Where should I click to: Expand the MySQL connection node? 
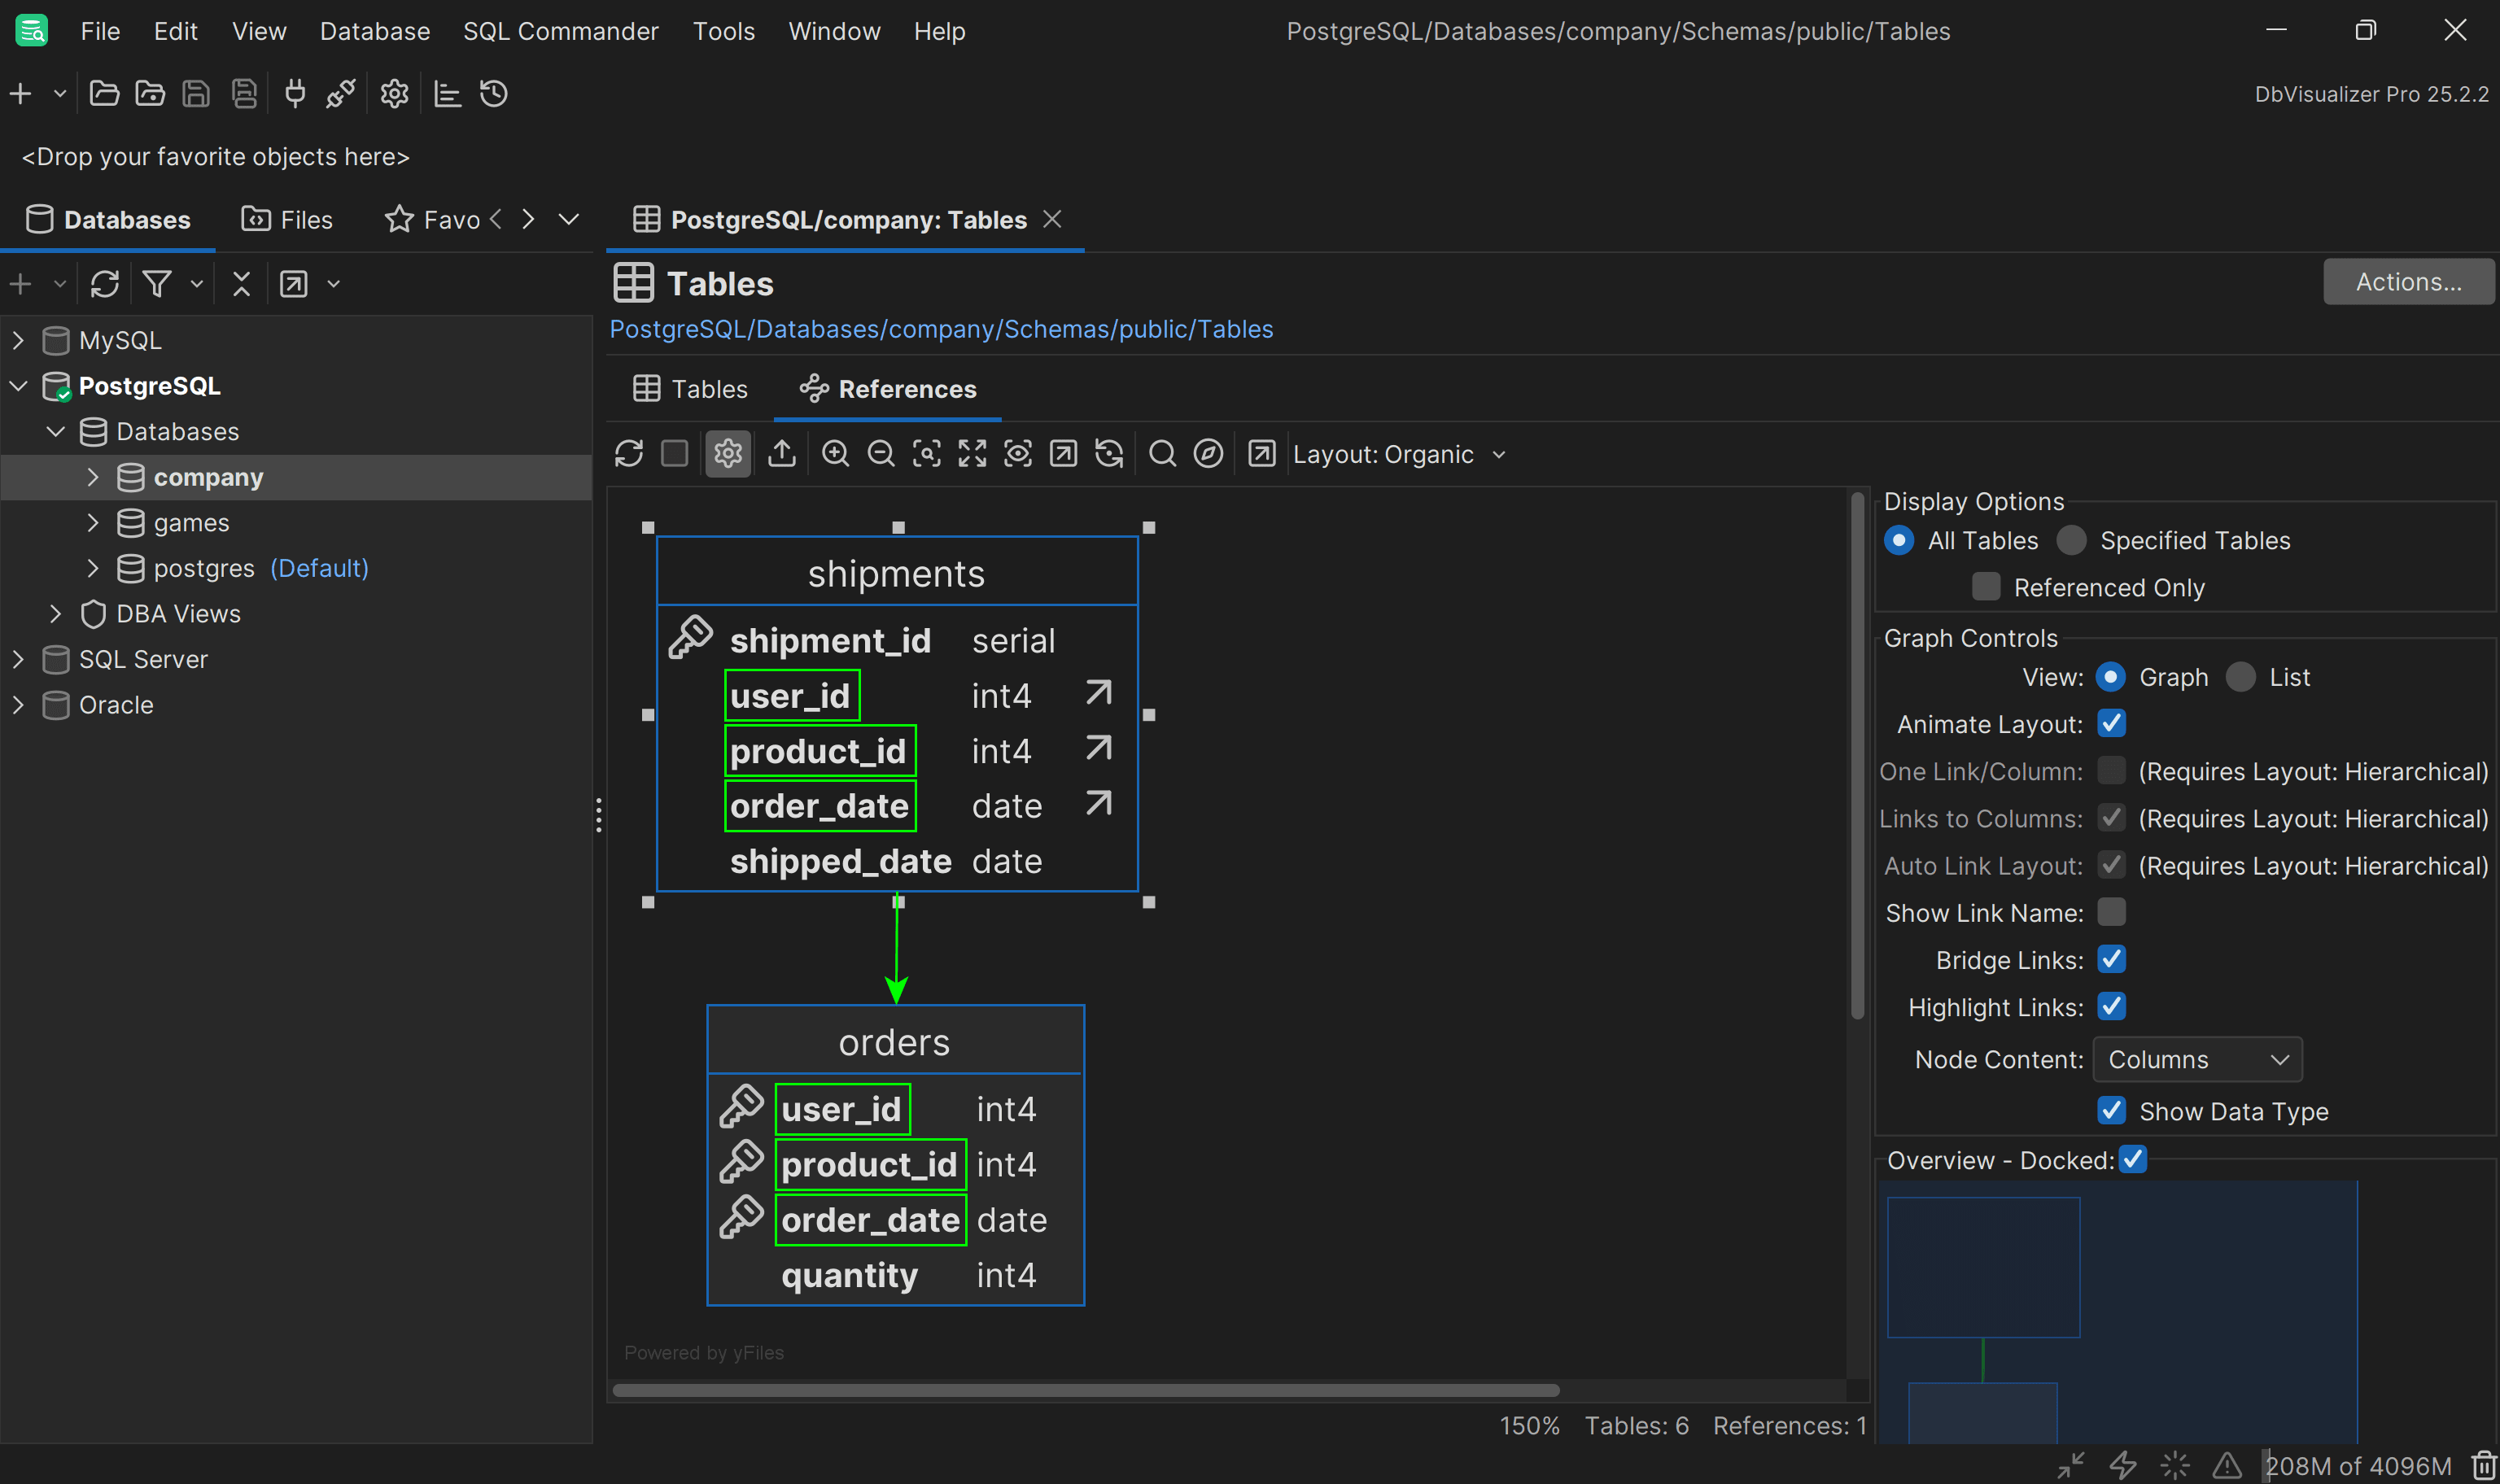(18, 340)
